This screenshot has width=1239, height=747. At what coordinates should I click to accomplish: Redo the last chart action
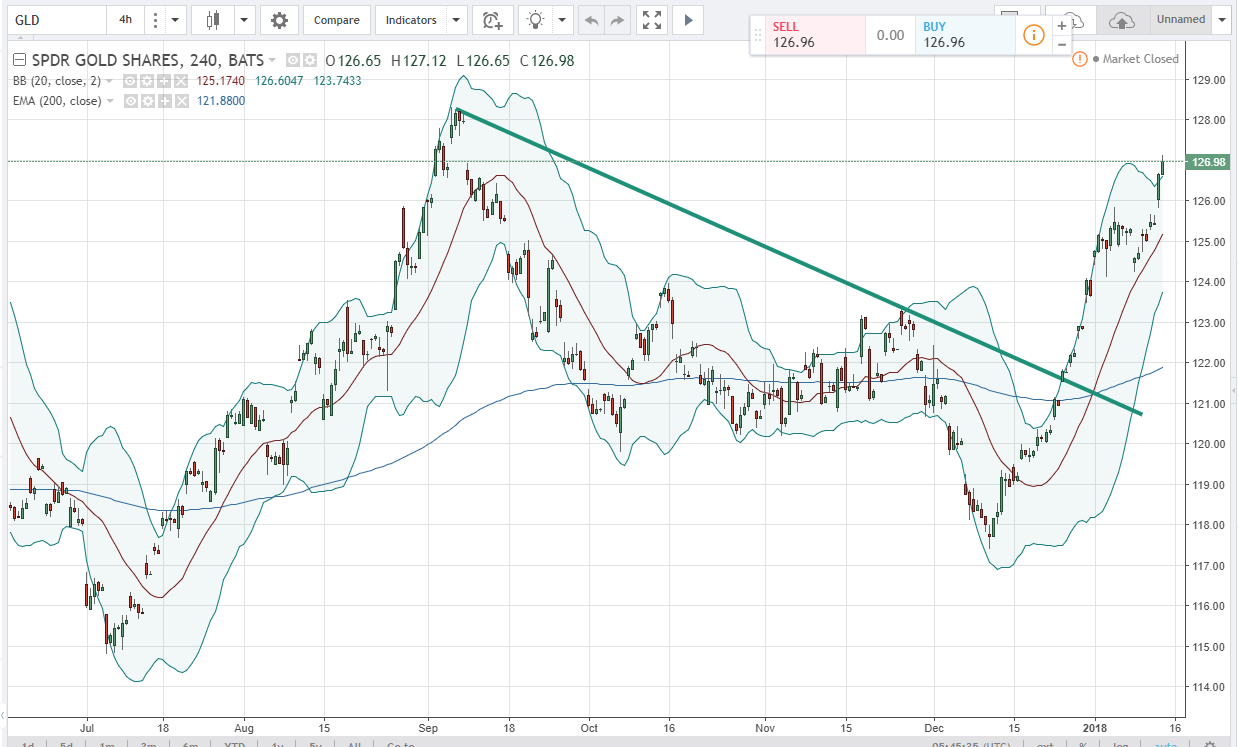[616, 20]
